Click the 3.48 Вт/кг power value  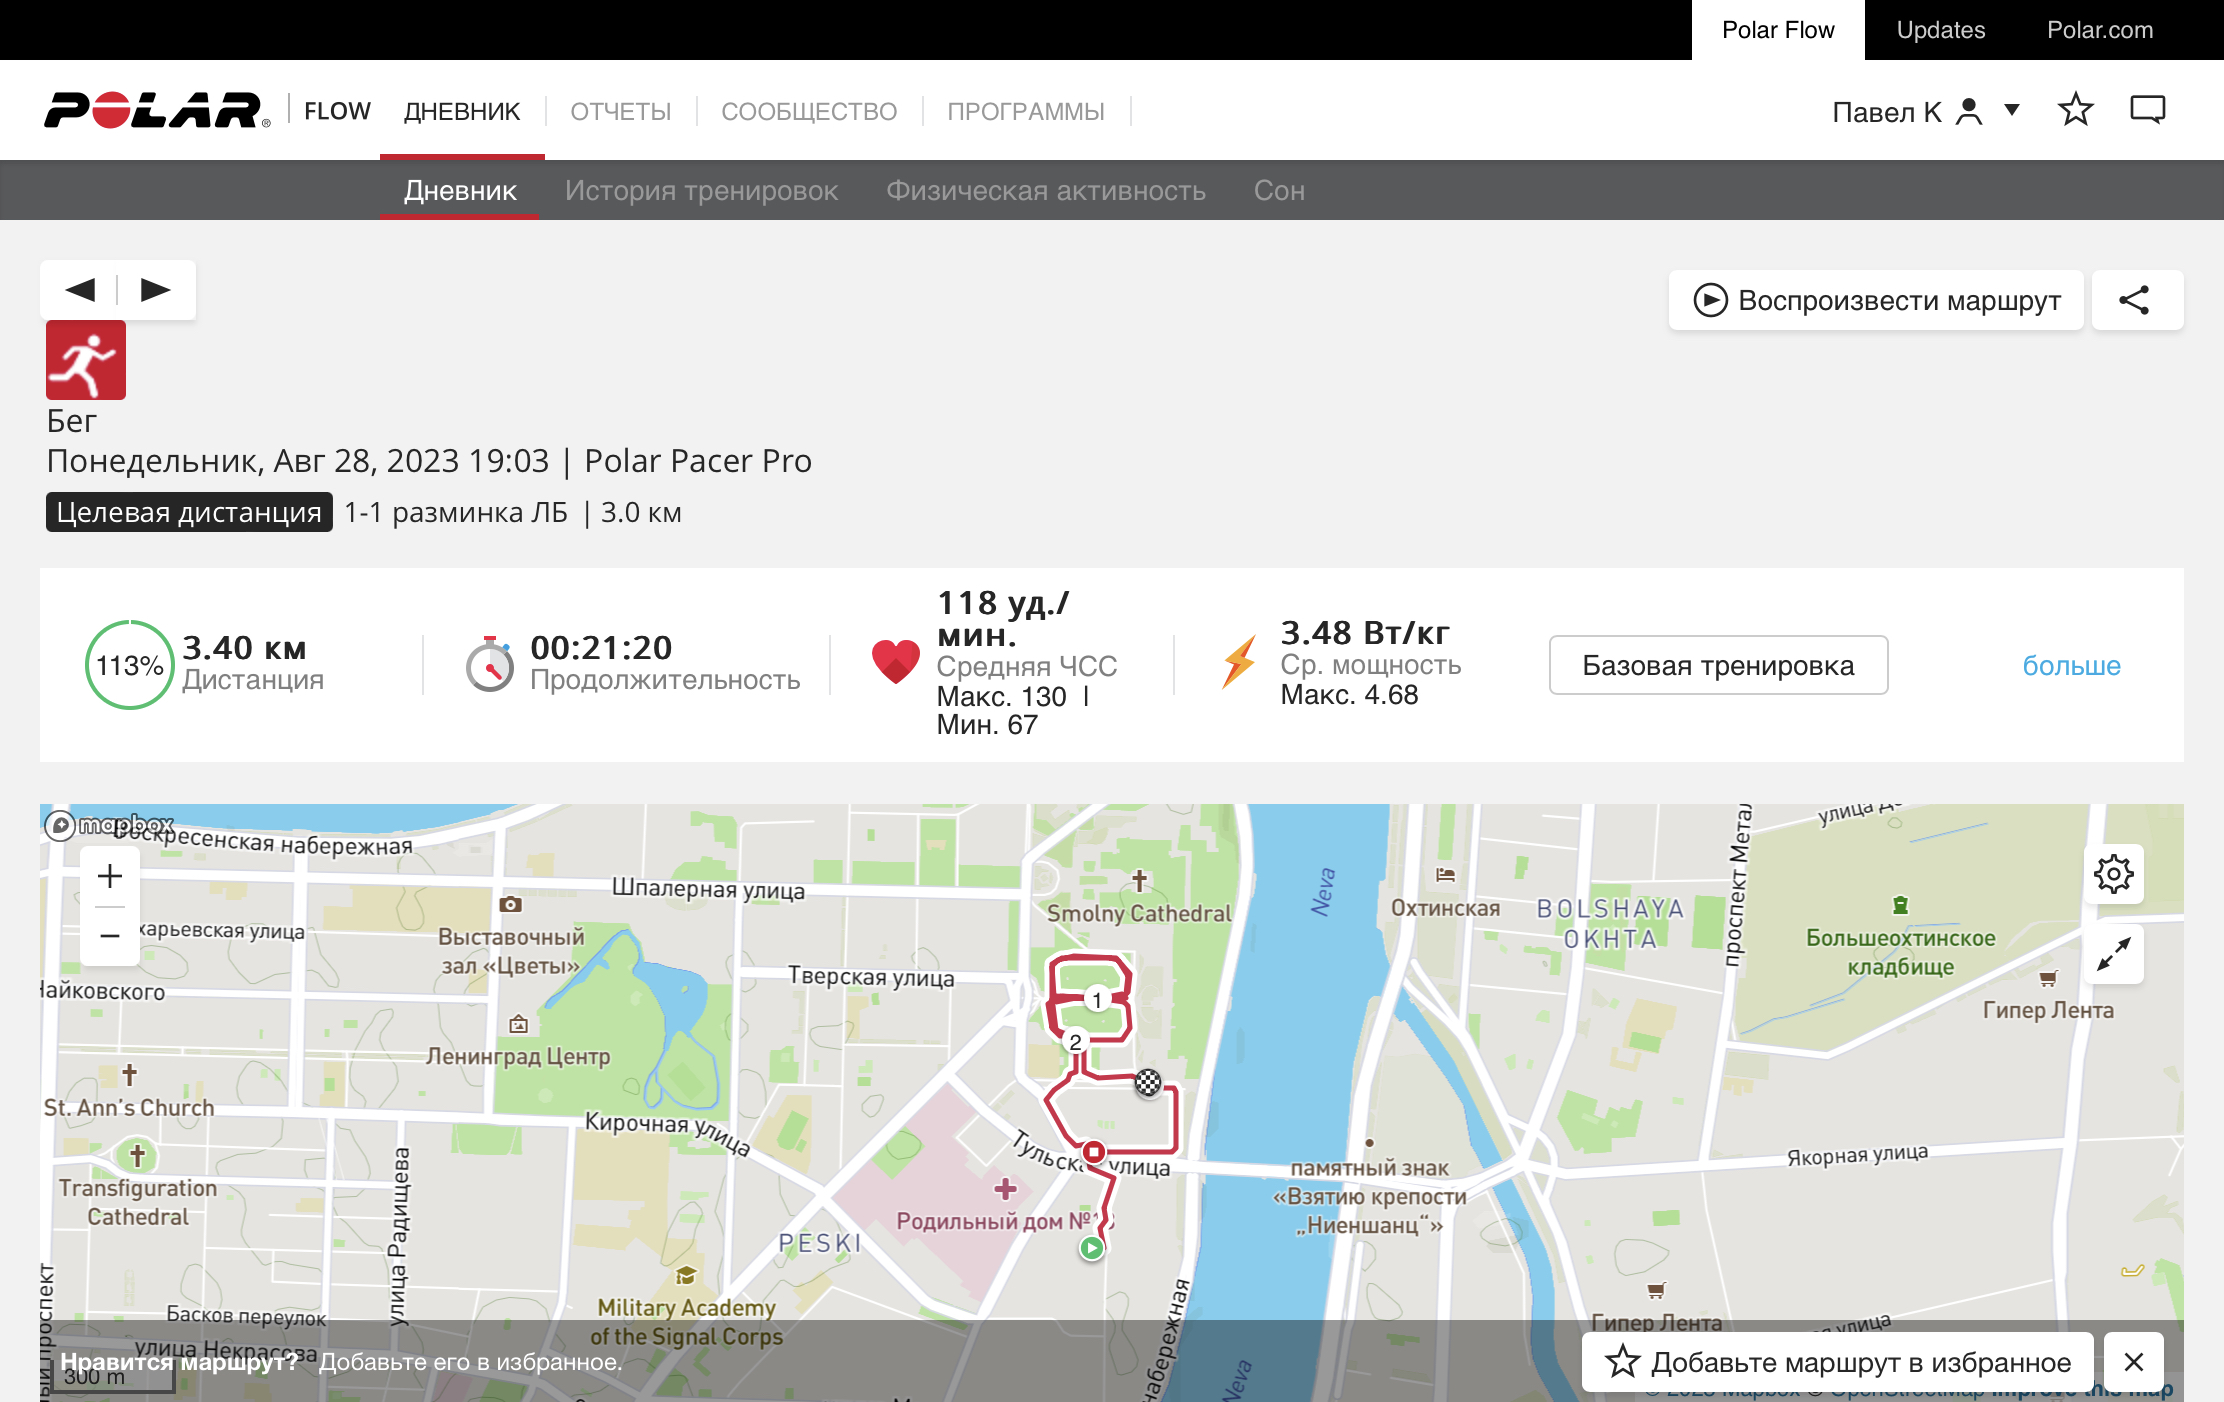[1365, 632]
